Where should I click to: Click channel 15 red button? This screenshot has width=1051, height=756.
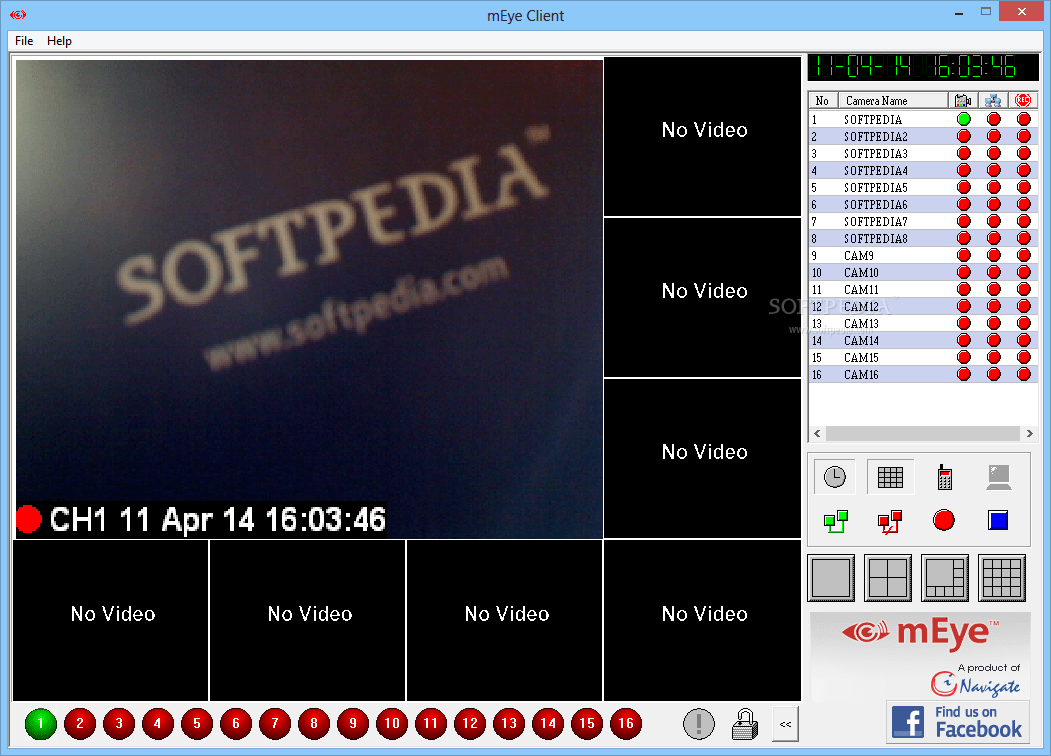pyautogui.click(x=586, y=724)
